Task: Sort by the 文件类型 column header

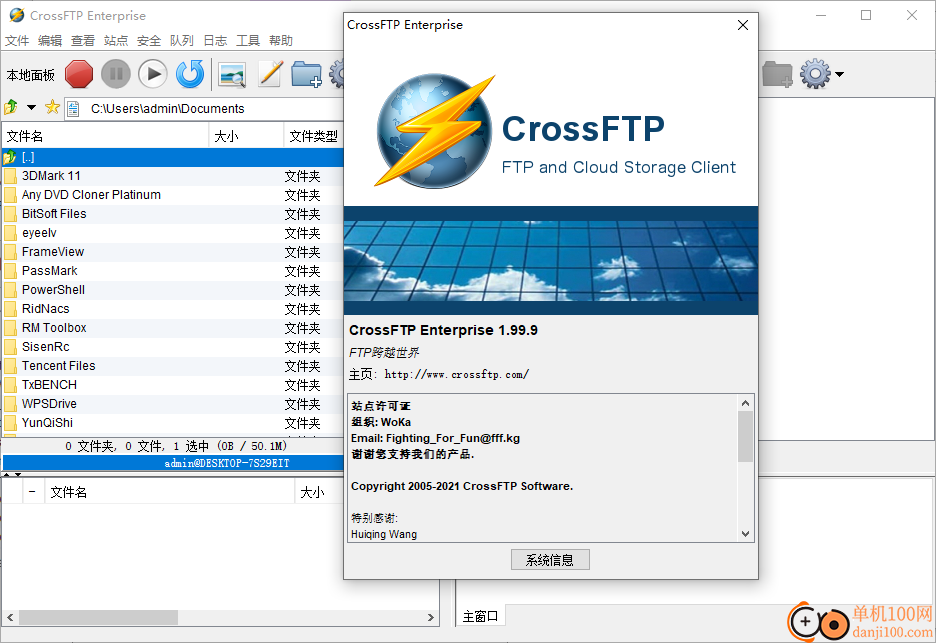Action: 314,136
